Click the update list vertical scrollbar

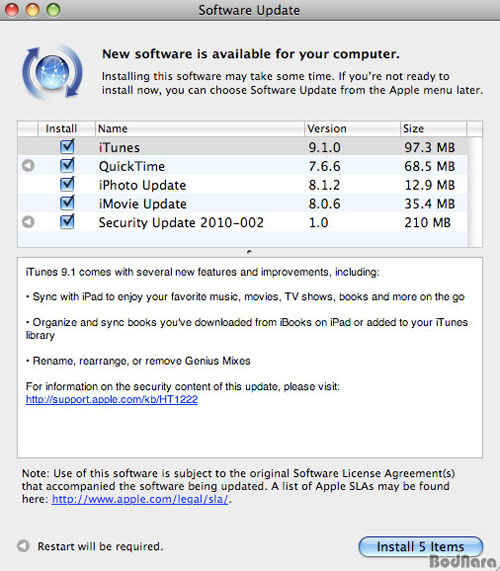(x=475, y=192)
